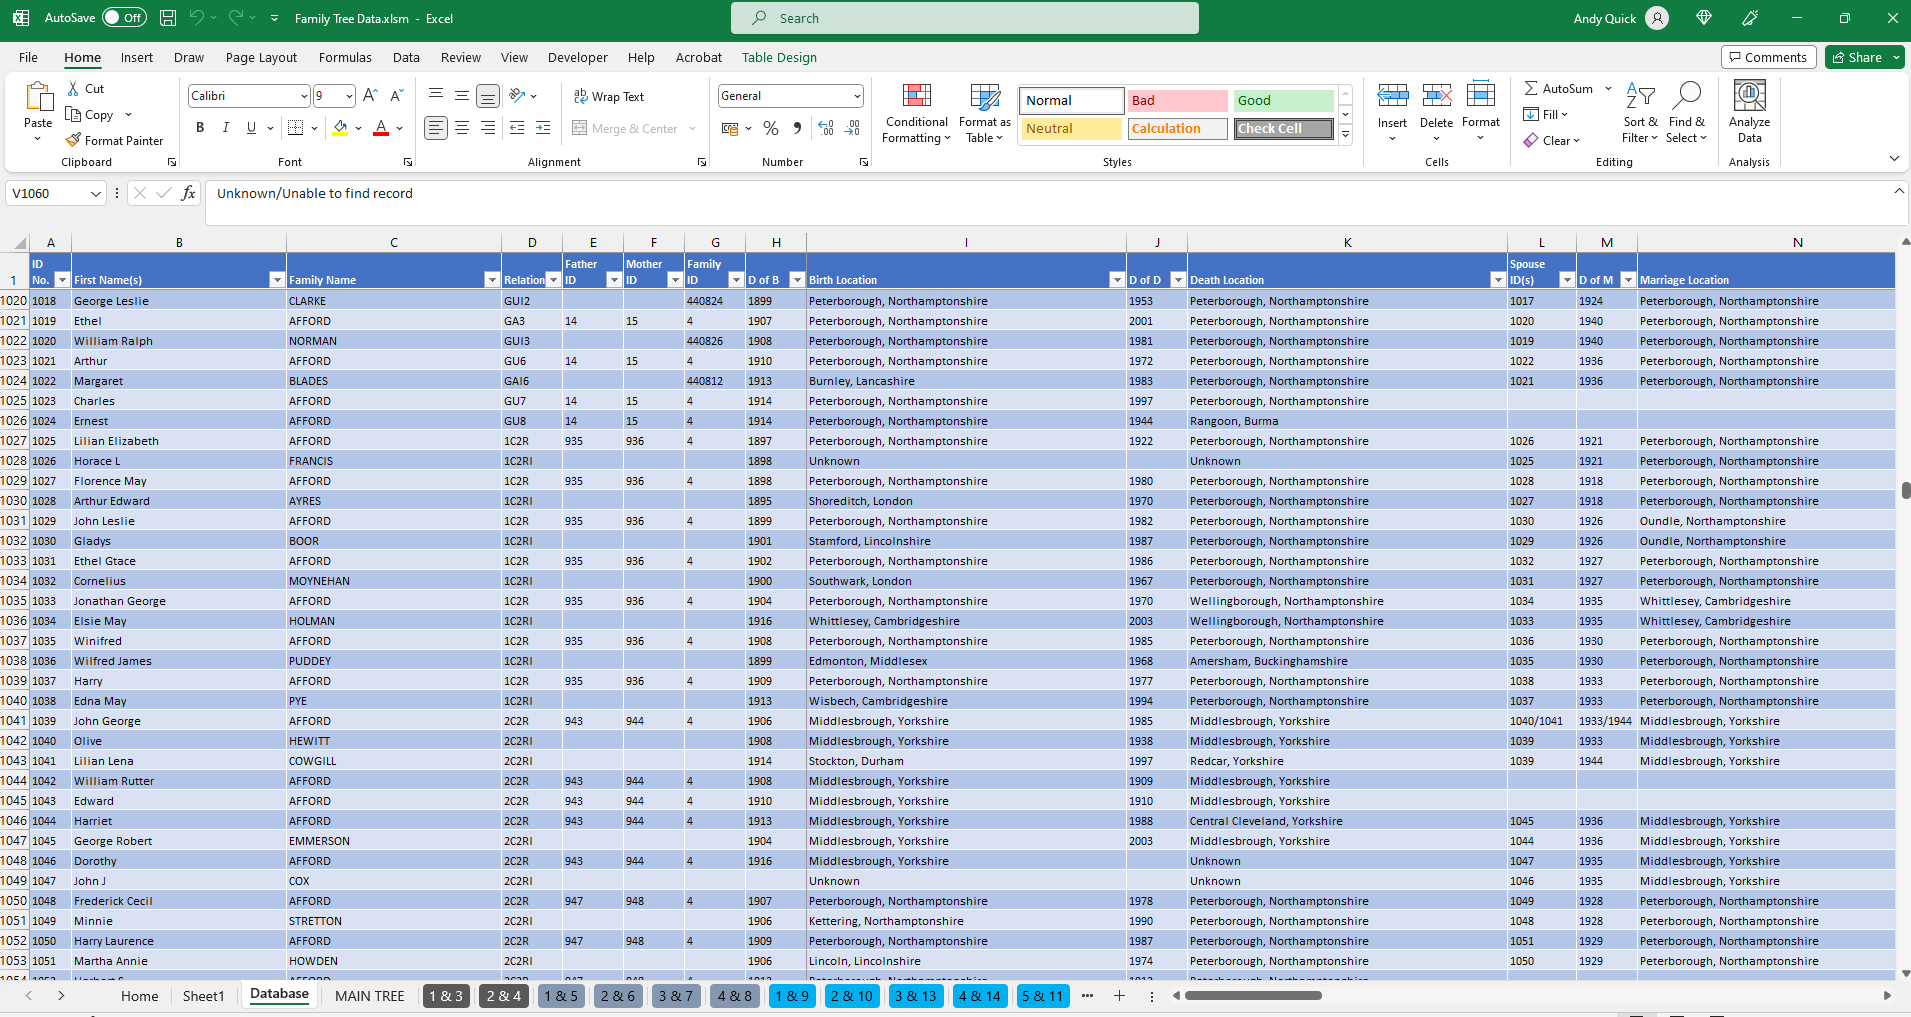Click the Format Painter brush icon
Screen dimensions: 1911x1017
coord(74,141)
